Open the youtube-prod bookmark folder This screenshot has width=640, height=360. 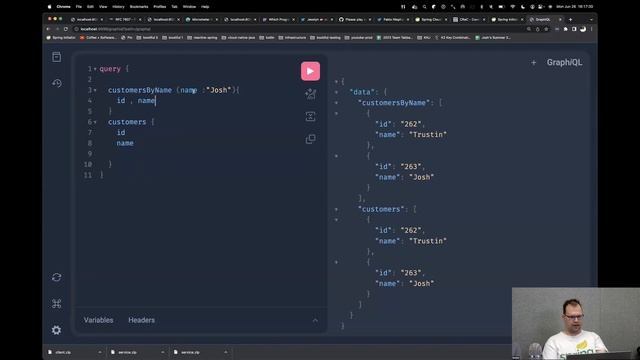point(359,38)
